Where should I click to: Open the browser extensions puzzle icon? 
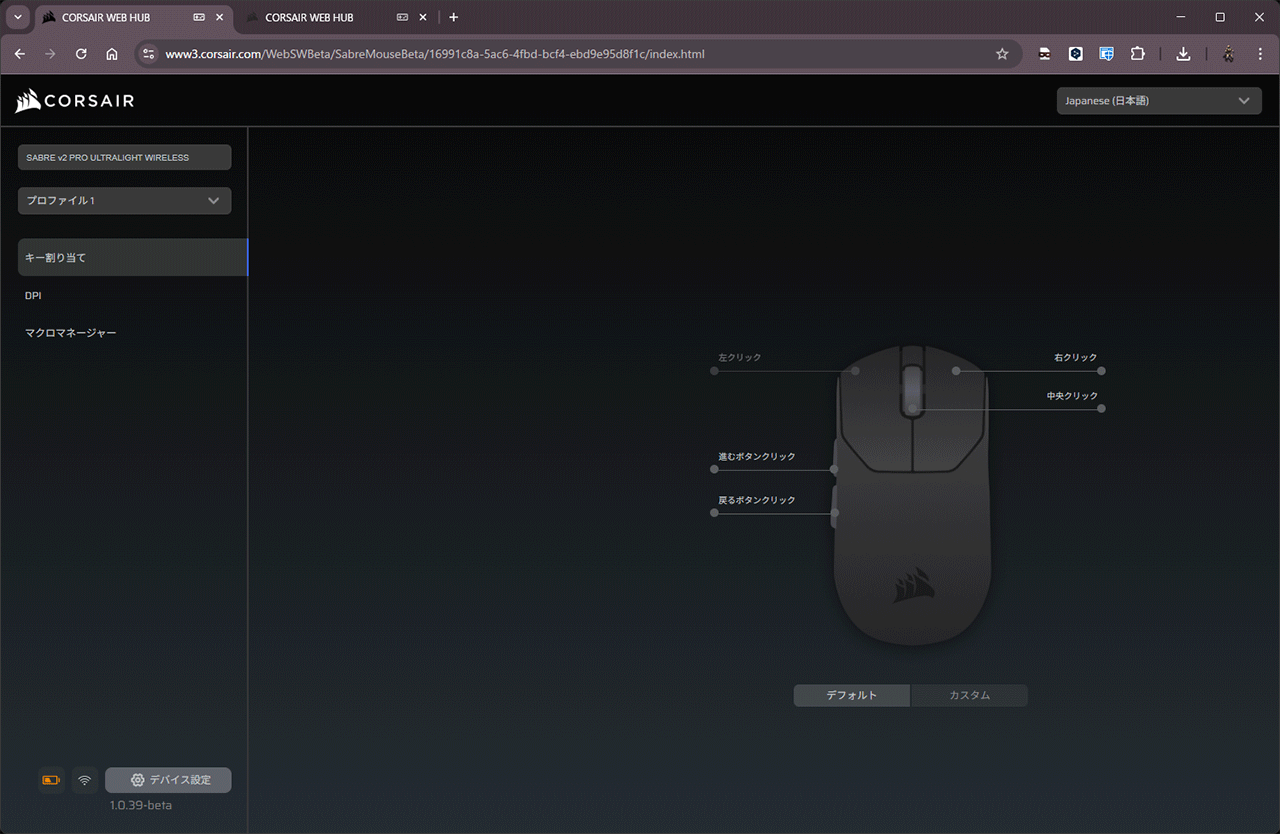point(1137,54)
